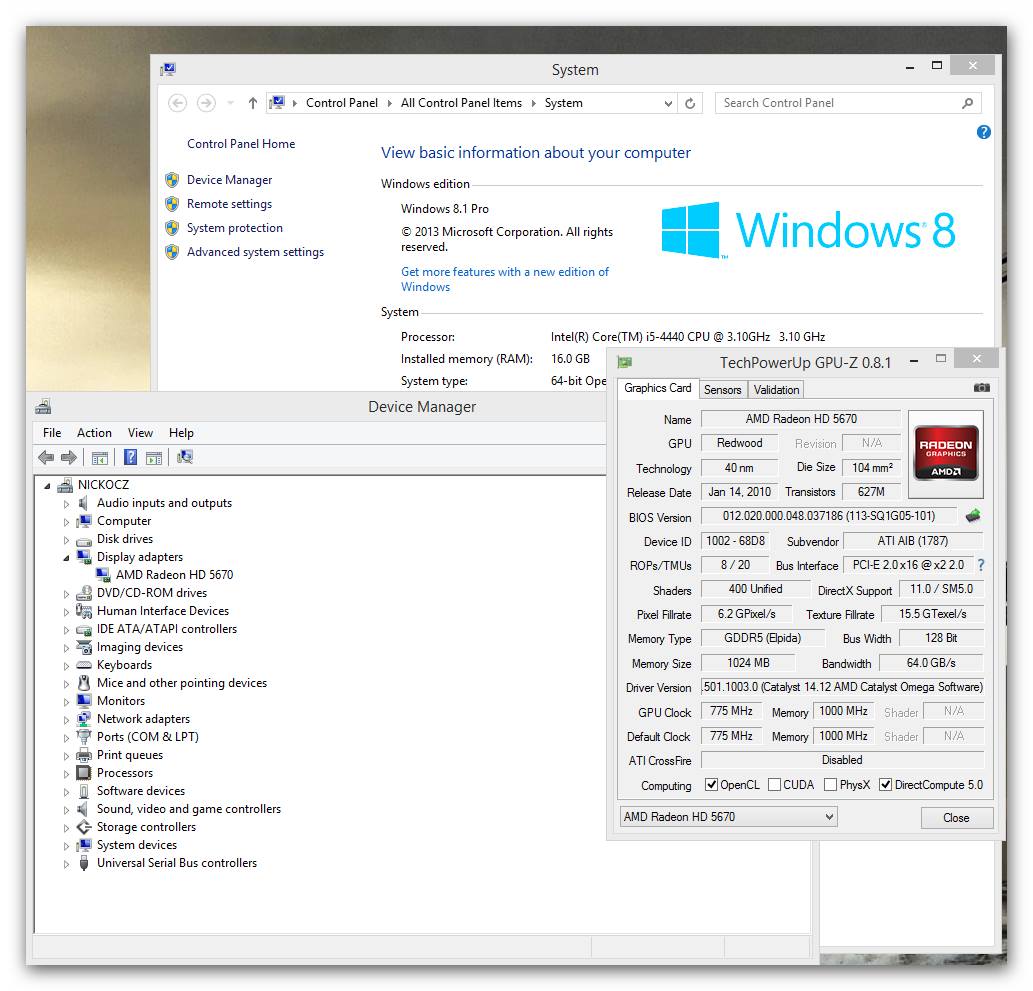Image resolution: width=1033 pixels, height=991 pixels.
Task: Click the blue help icon in System window
Action: [983, 132]
